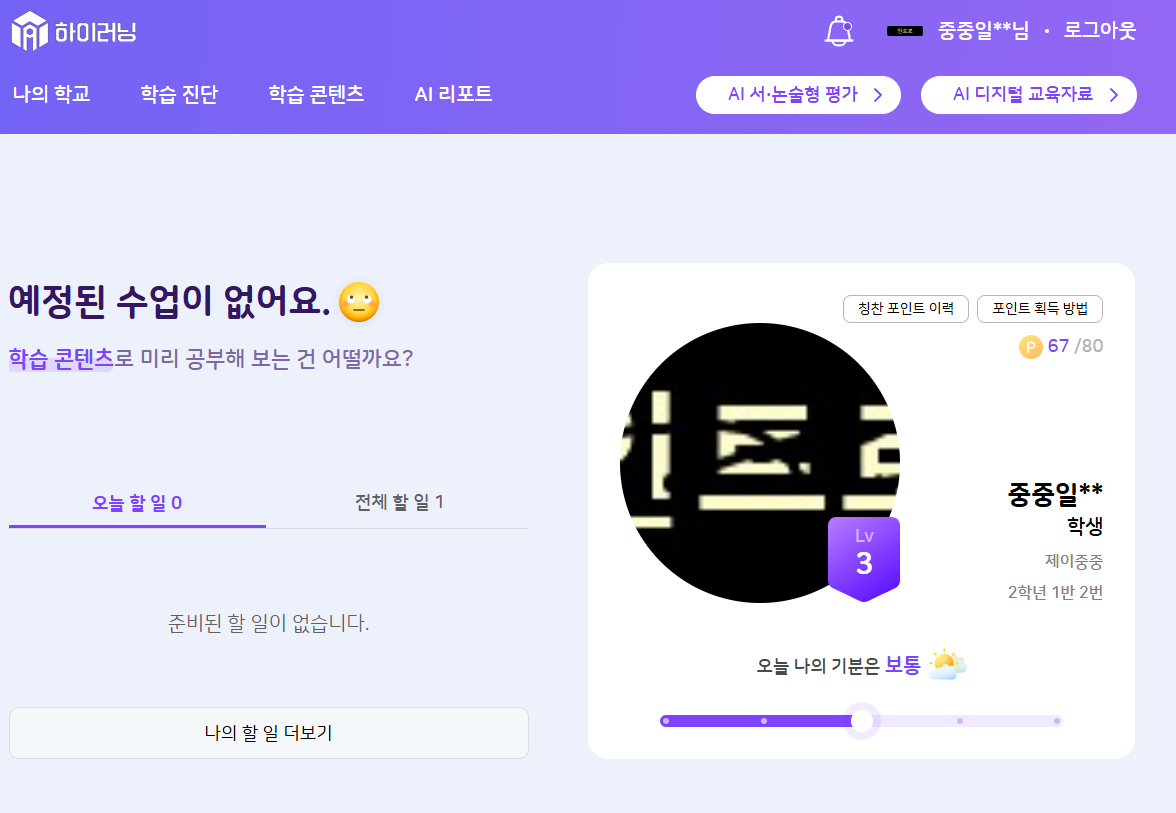Viewport: 1176px width, 813px height.
Task: Click the arrow on AI 디지털 교육자료
Action: pyautogui.click(x=1114, y=95)
